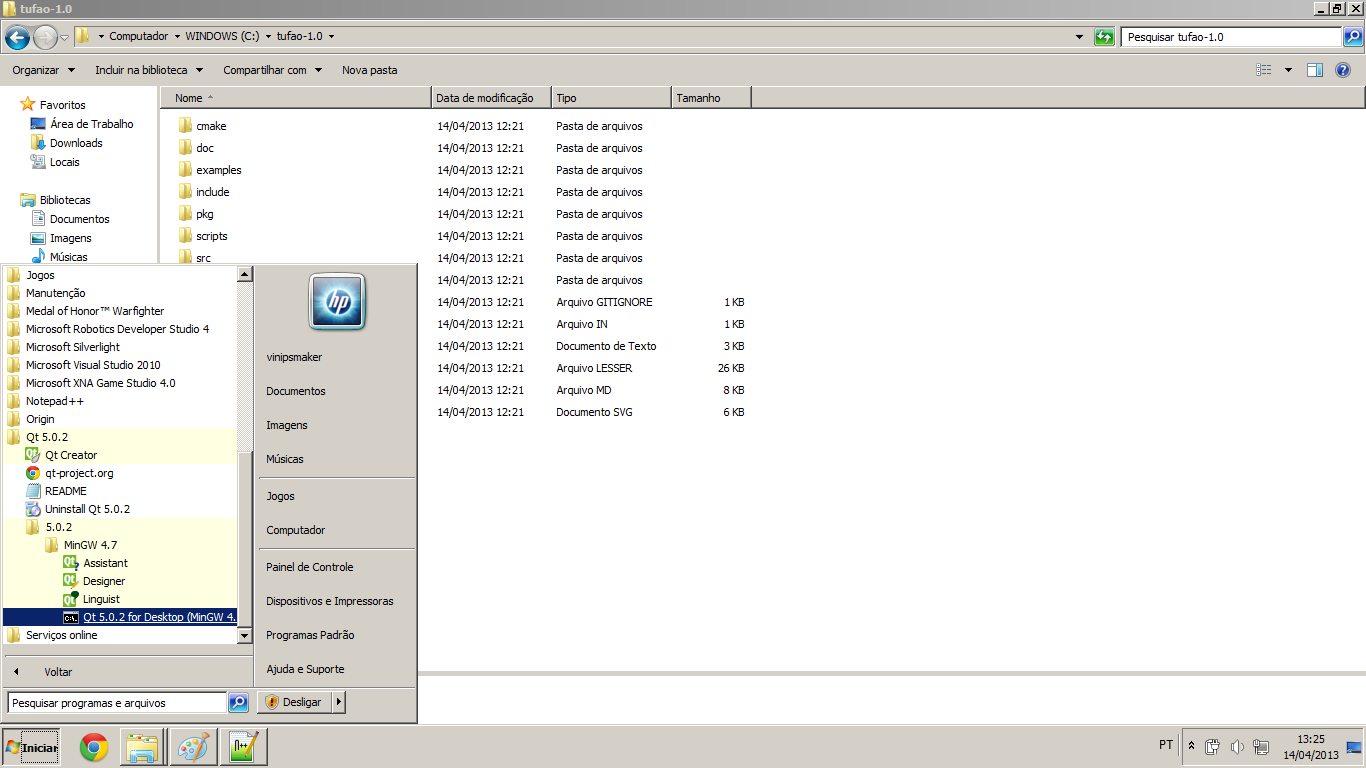
Task: Open Compartilhar com dropdown
Action: point(273,70)
